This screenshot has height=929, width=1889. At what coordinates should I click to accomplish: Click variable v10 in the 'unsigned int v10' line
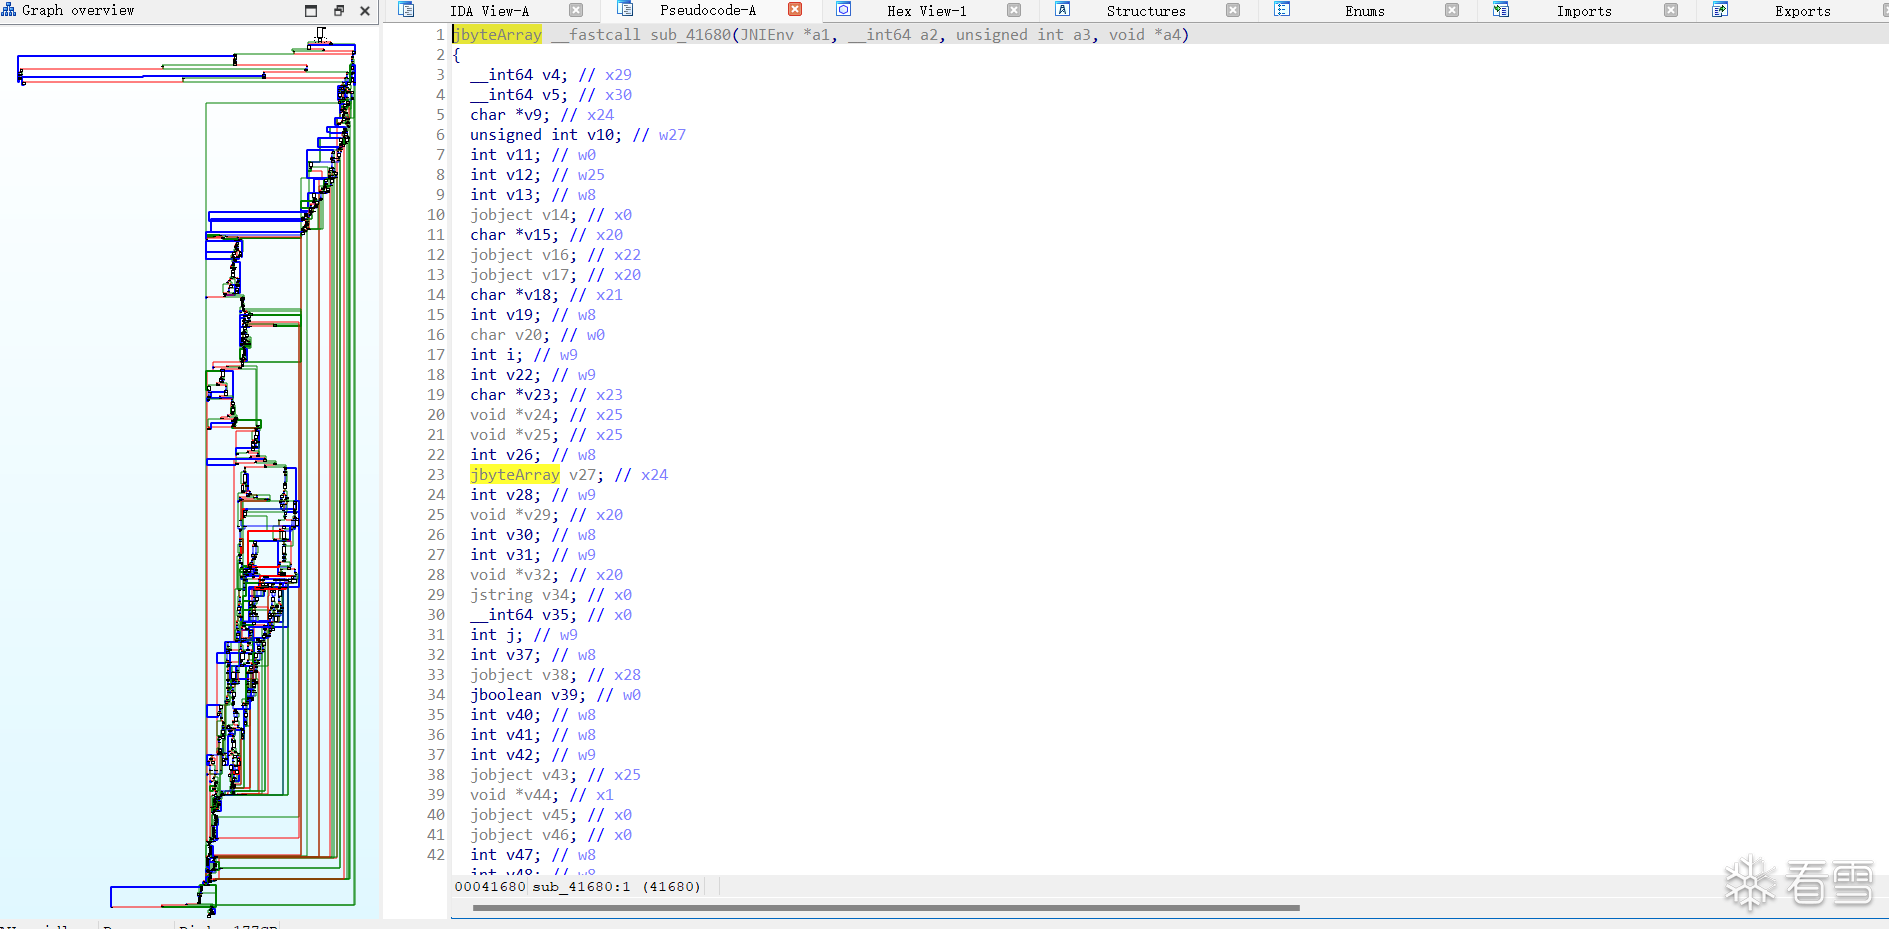(x=601, y=135)
